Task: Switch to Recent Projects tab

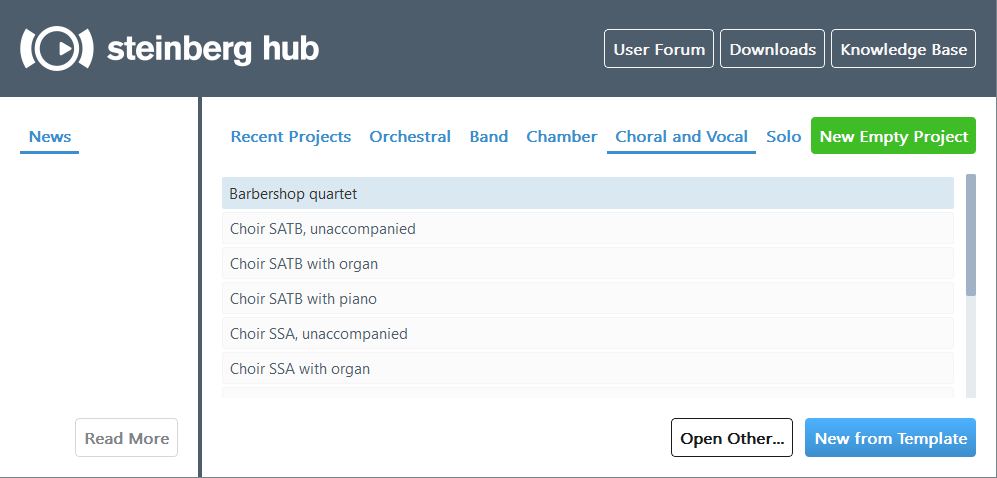Action: point(291,137)
